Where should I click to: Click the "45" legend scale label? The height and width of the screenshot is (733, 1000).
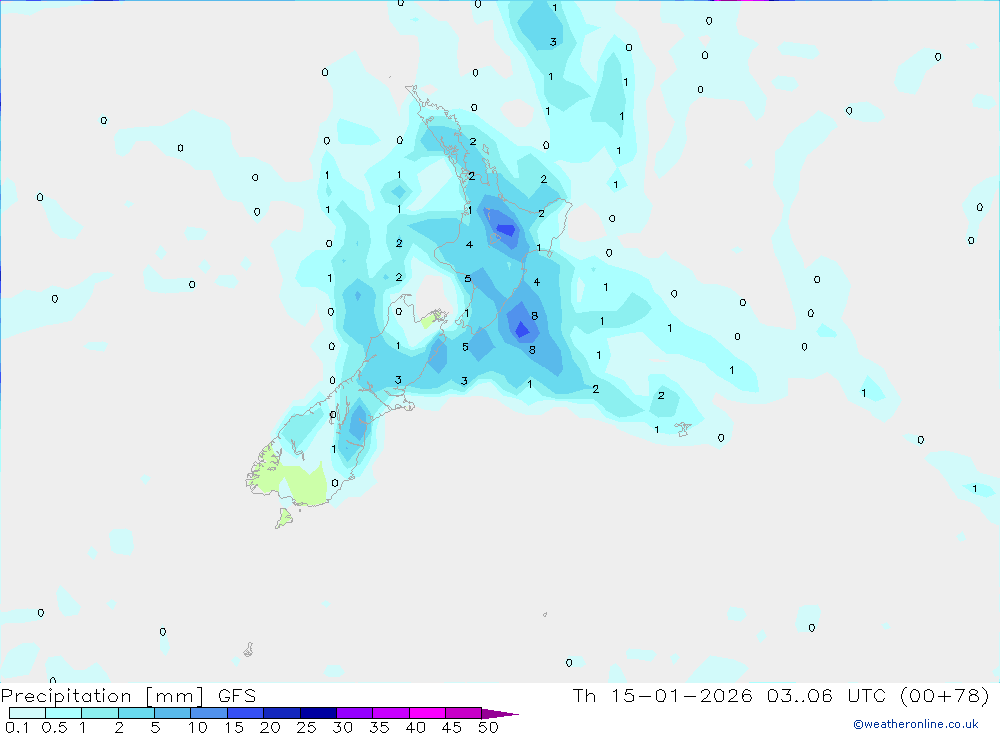coord(452,727)
